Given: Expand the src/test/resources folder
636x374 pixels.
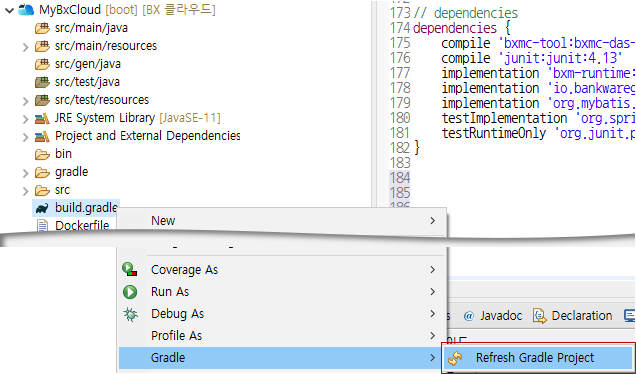Looking at the screenshot, I should (x=26, y=101).
